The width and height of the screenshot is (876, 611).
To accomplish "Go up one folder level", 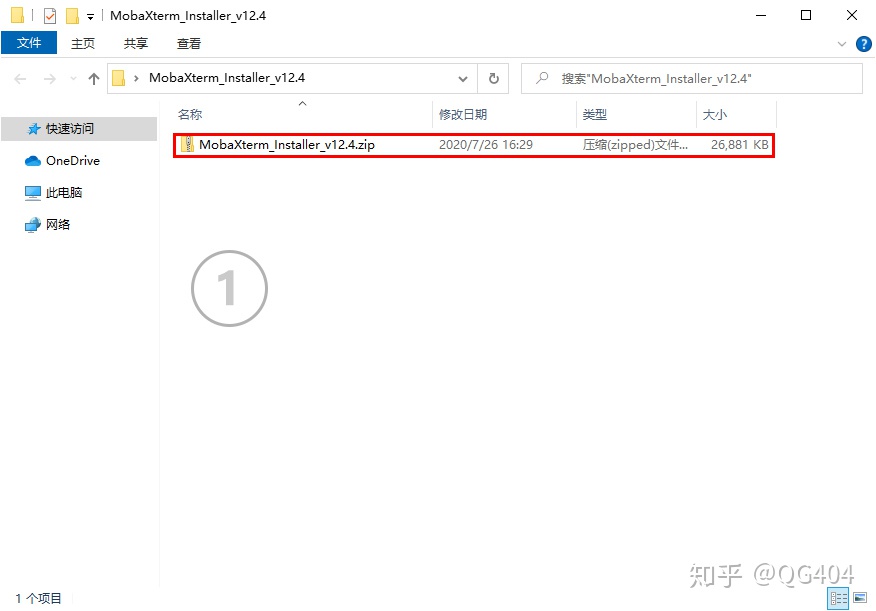I will click(x=93, y=79).
